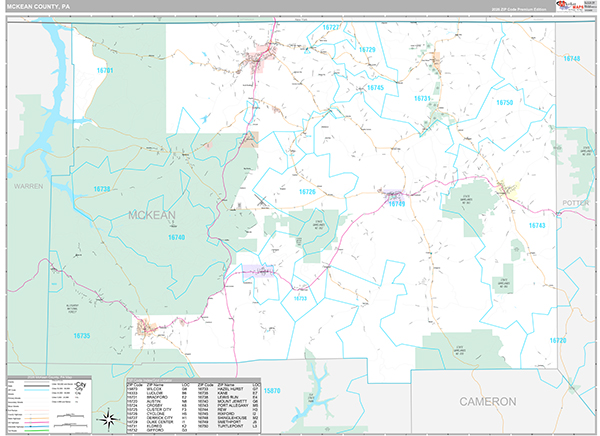Select the 16743 ZIP code label
The width and height of the screenshot is (600, 436).
pos(537,225)
